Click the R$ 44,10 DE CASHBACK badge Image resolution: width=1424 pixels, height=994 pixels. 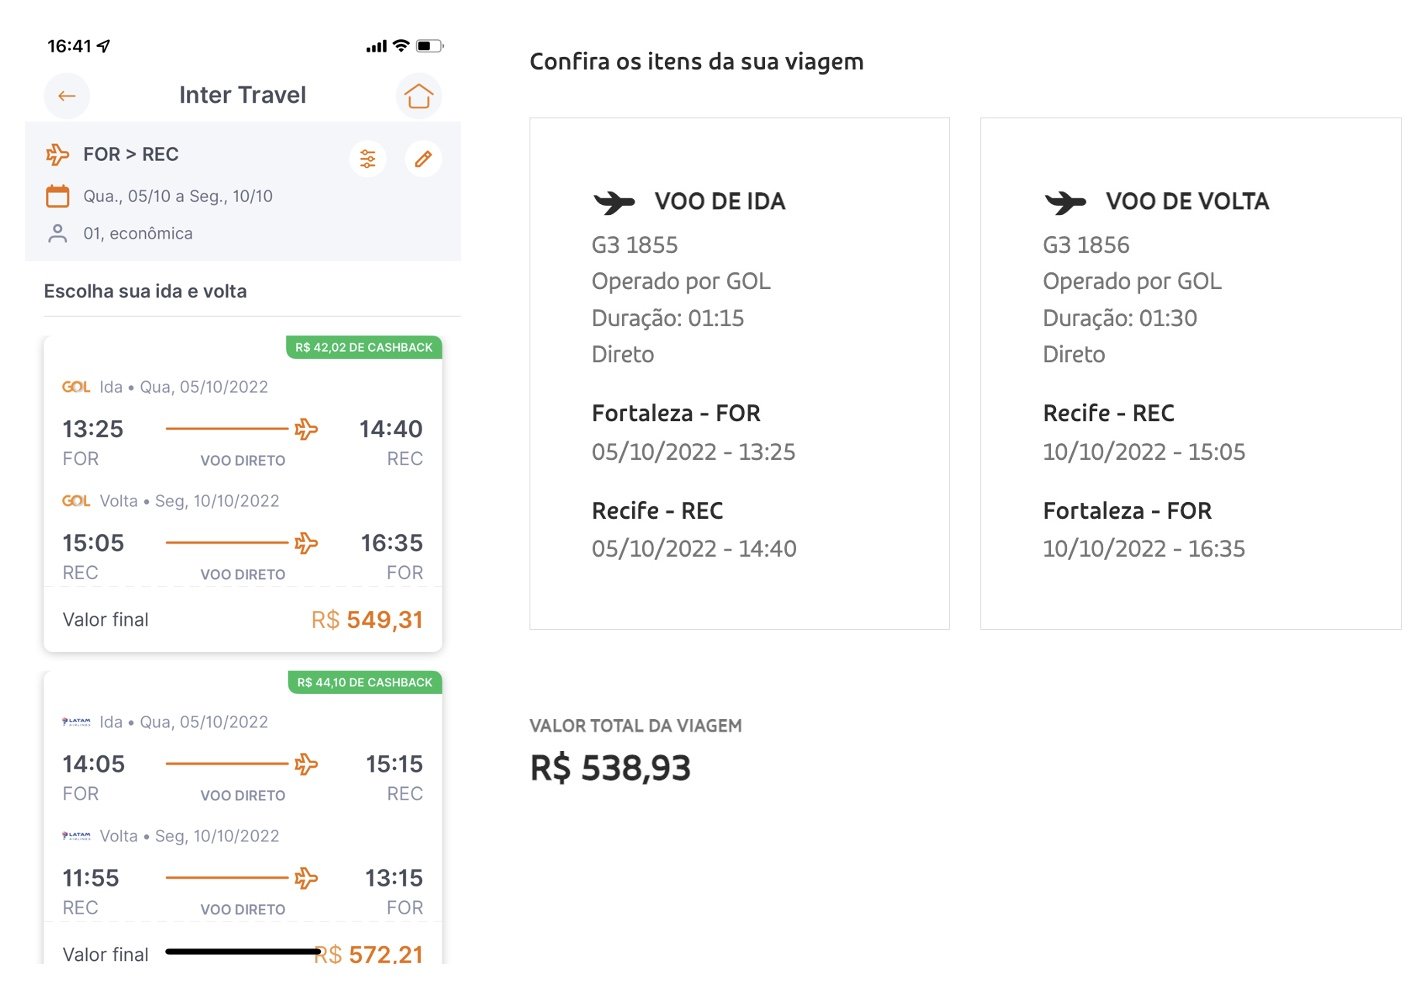click(x=365, y=683)
